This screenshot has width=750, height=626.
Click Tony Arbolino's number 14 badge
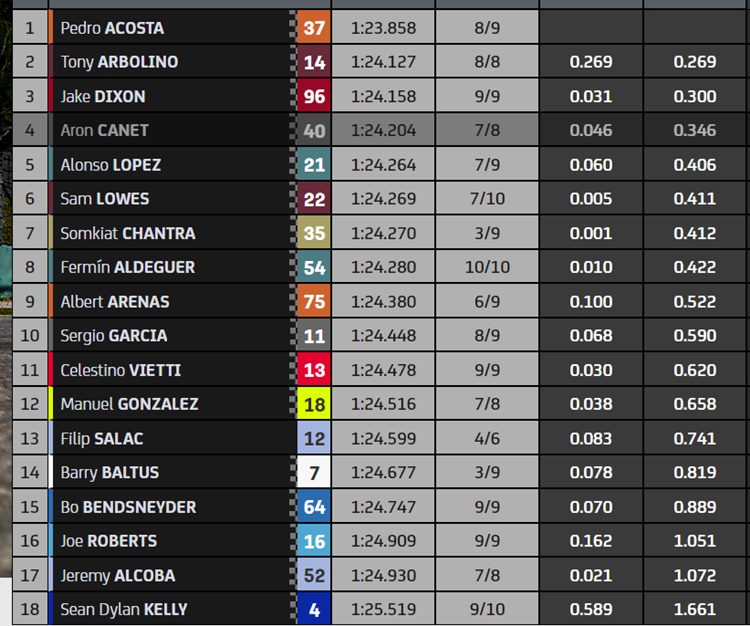coord(314,62)
